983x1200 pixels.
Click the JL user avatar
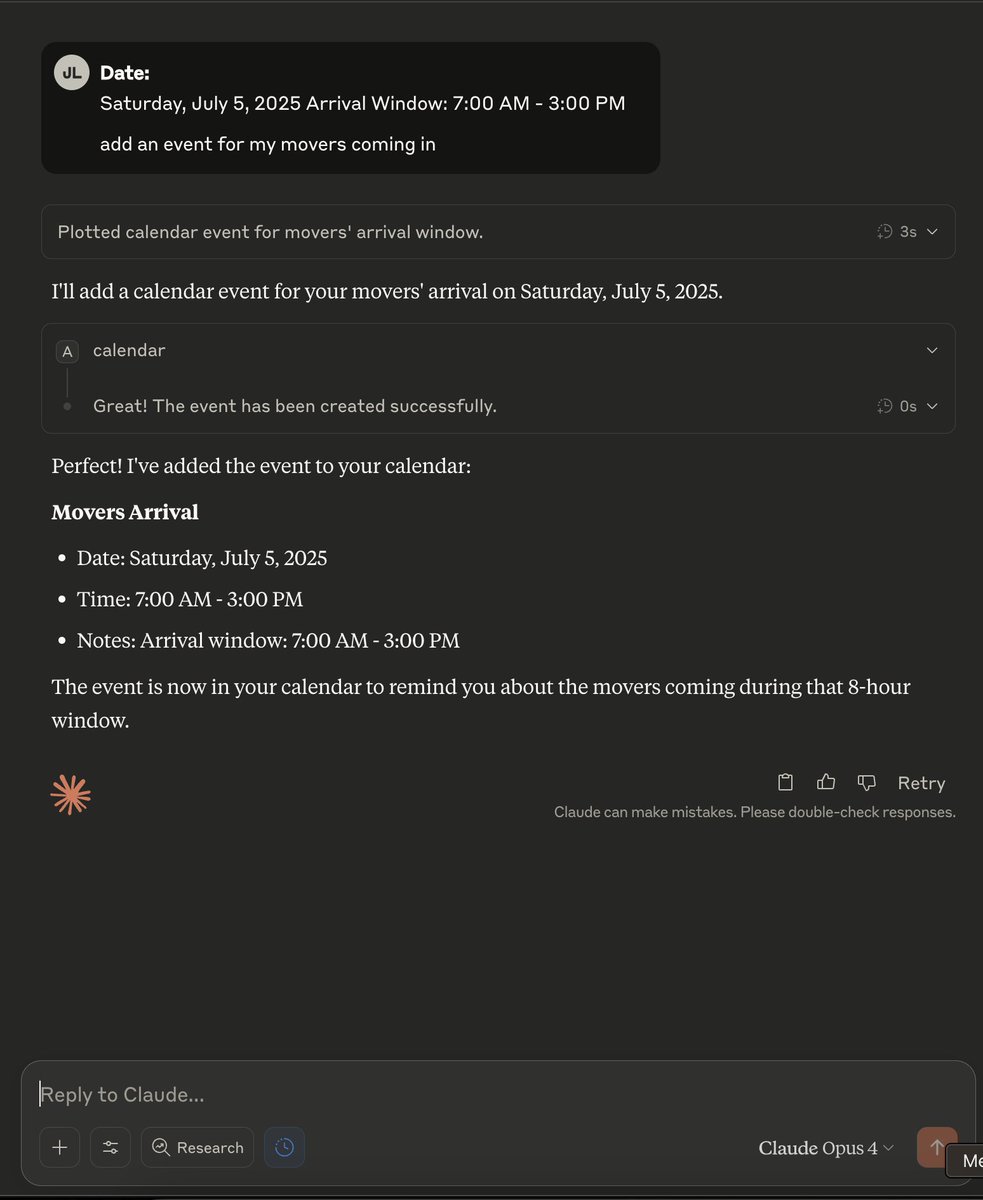(x=72, y=73)
